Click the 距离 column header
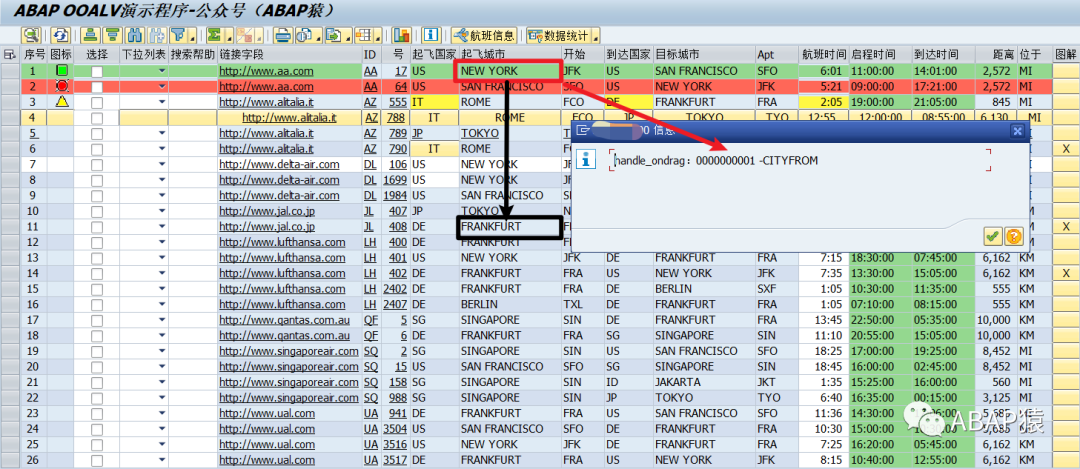The width and height of the screenshot is (1080, 469). tap(996, 54)
